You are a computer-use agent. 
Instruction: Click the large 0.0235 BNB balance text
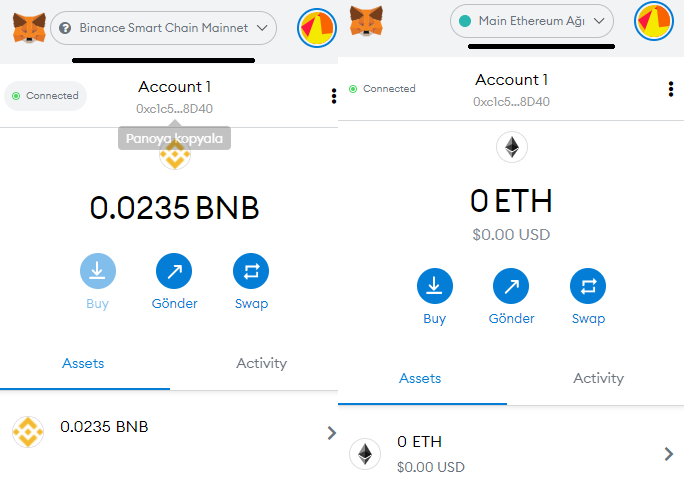point(174,208)
